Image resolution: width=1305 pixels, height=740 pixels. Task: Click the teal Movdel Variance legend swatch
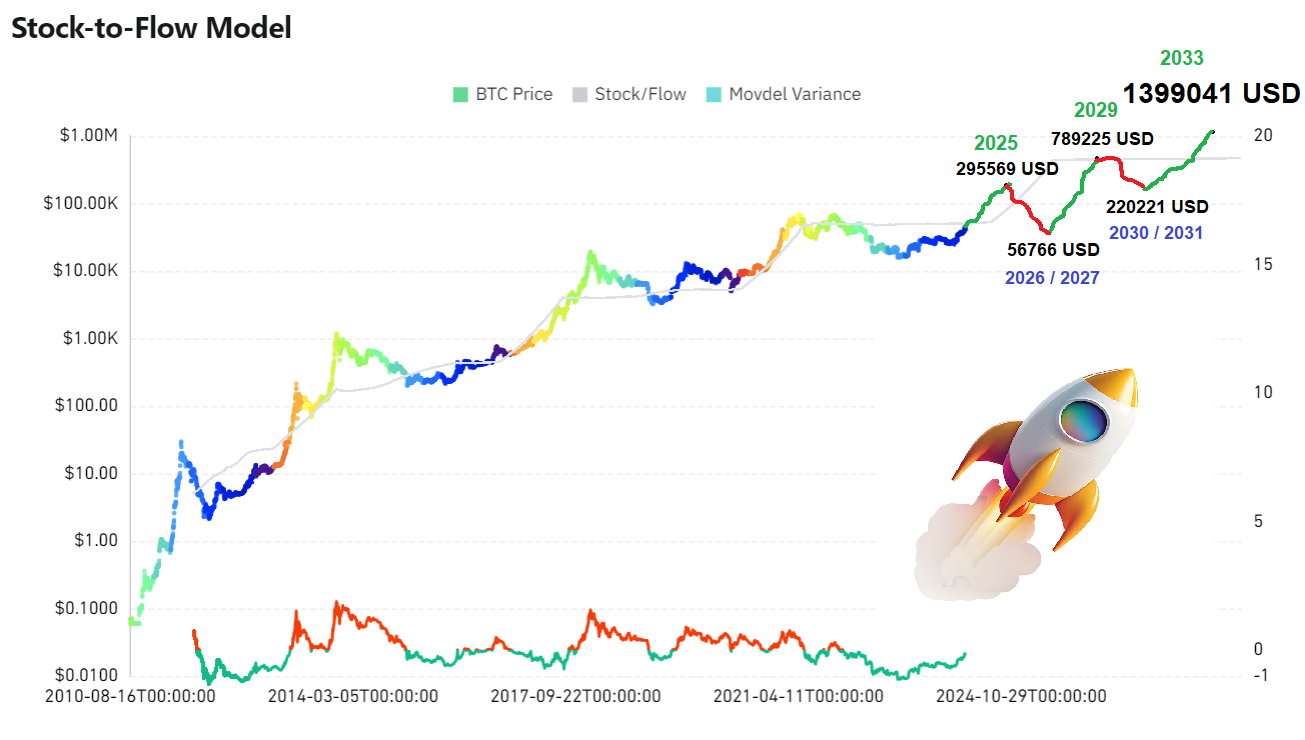click(x=714, y=95)
